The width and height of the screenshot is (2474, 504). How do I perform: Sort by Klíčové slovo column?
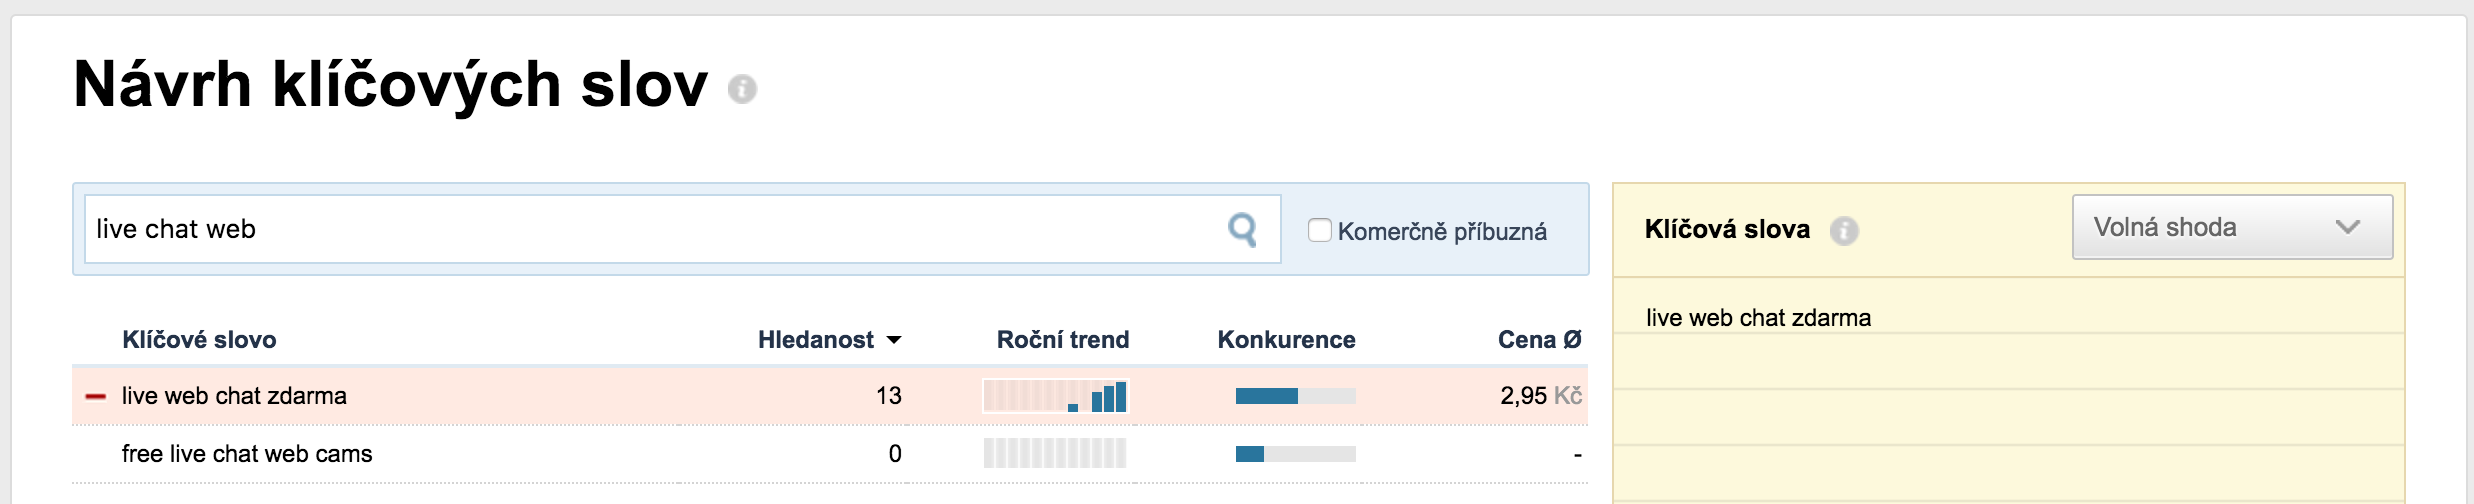pyautogui.click(x=199, y=340)
